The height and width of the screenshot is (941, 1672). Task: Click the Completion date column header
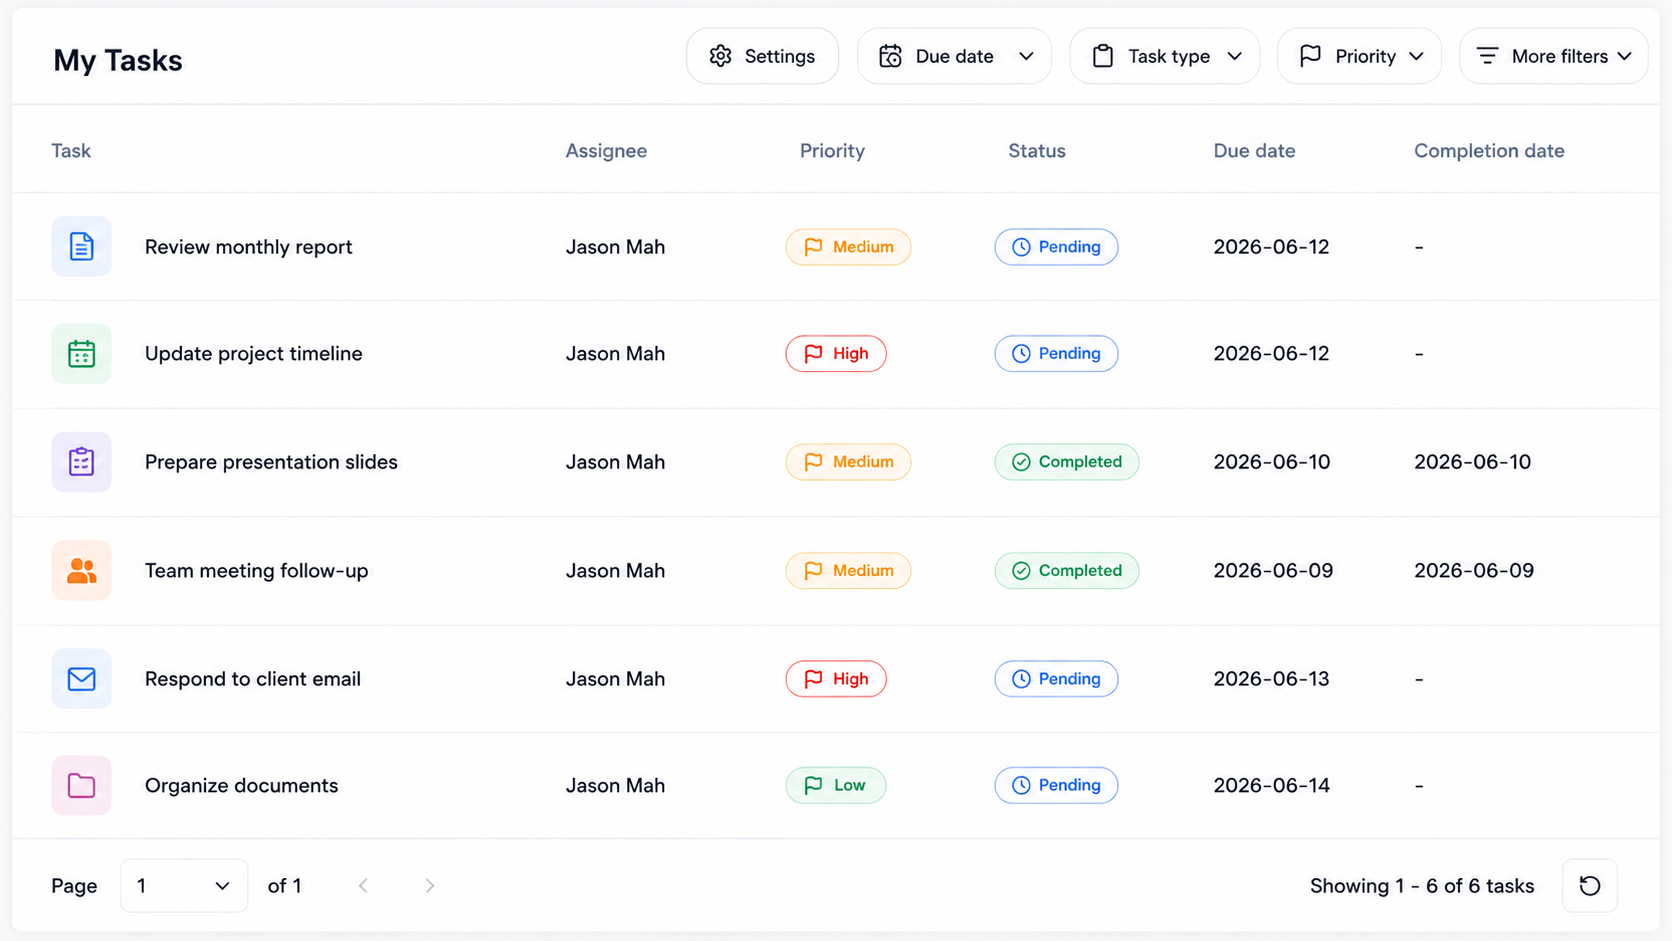tap(1489, 151)
